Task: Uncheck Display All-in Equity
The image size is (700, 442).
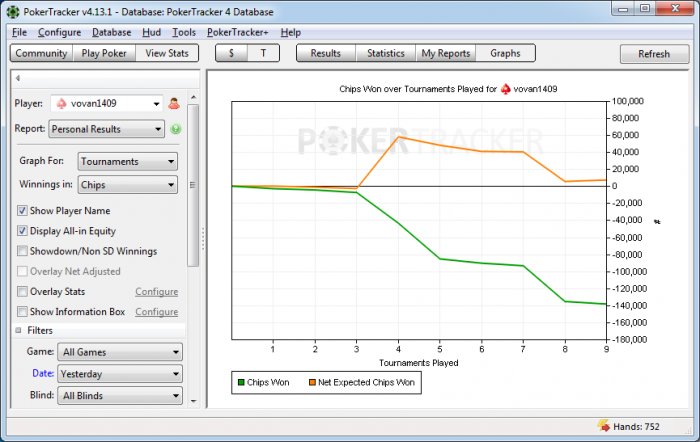Action: 22,231
